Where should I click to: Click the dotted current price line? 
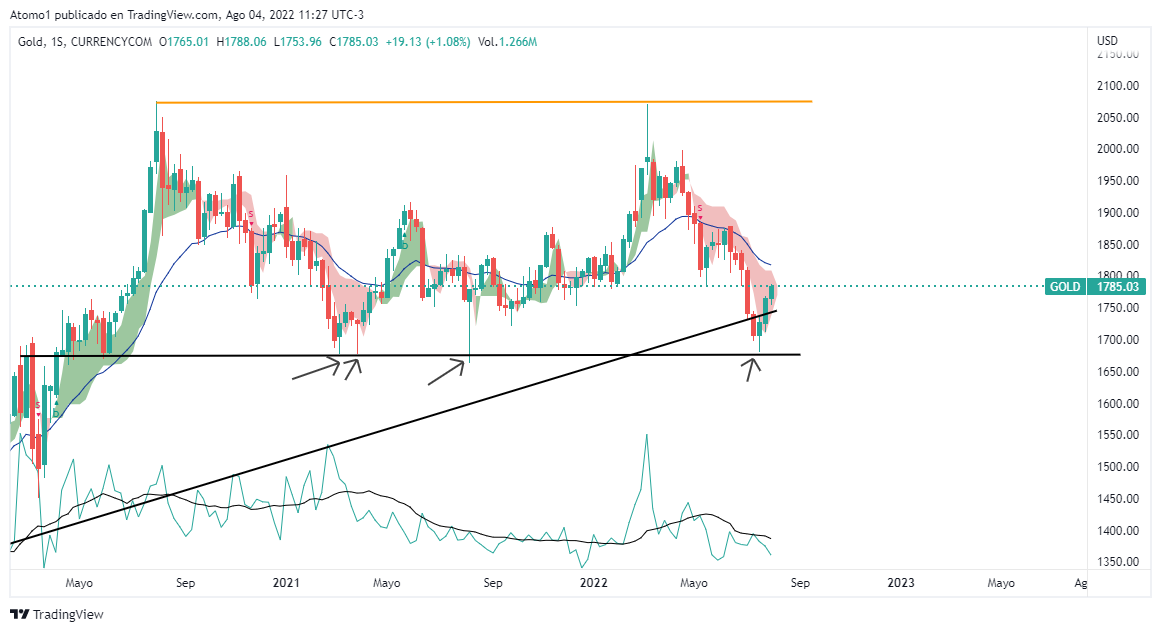[x=900, y=286]
